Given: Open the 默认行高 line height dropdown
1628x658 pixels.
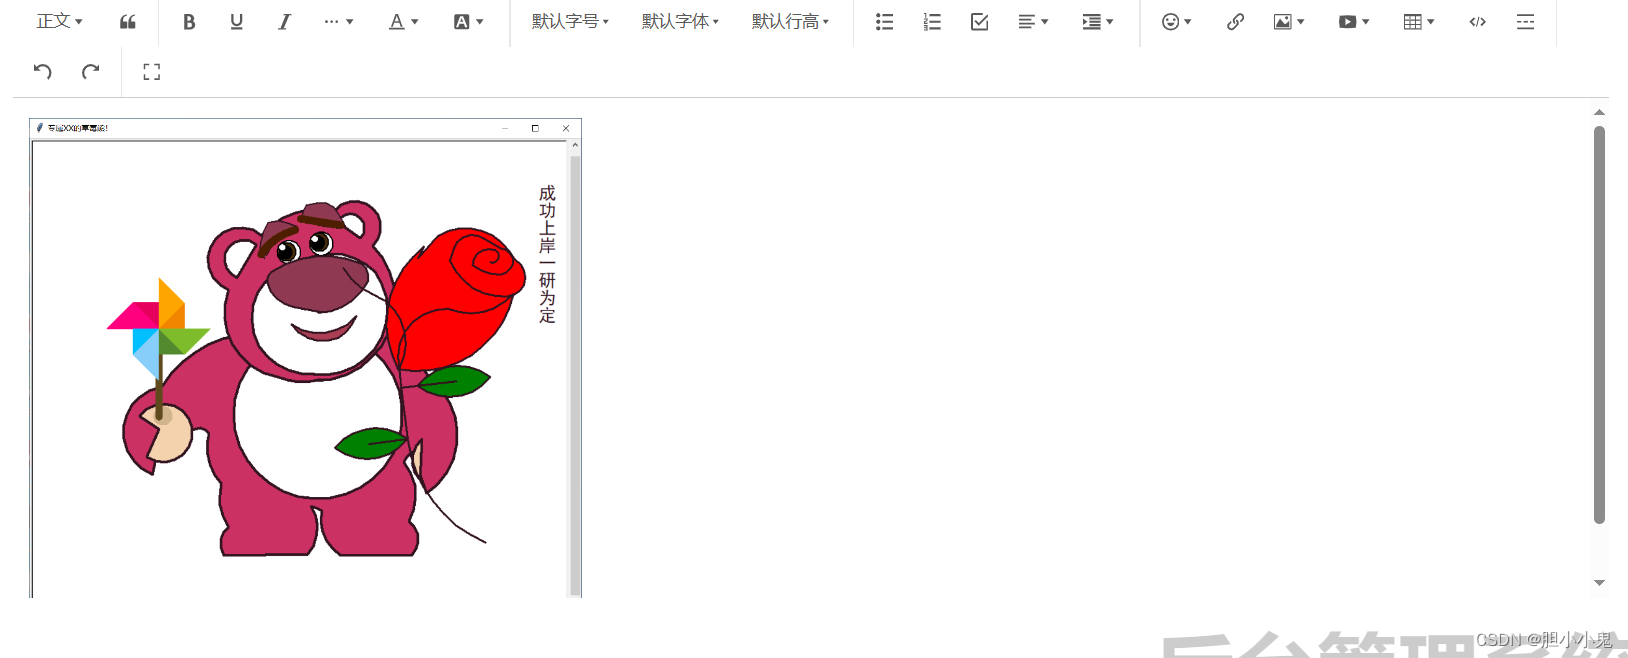Looking at the screenshot, I should pos(790,21).
